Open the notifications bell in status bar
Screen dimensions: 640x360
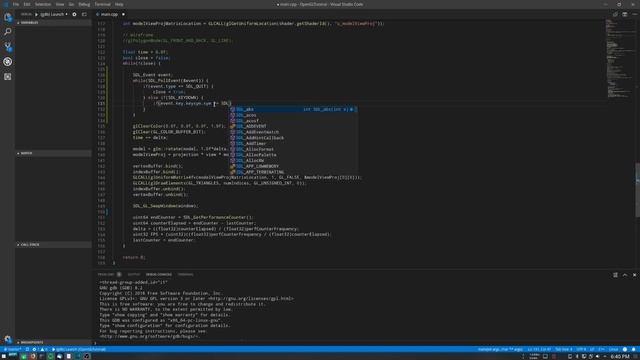pos(633,349)
